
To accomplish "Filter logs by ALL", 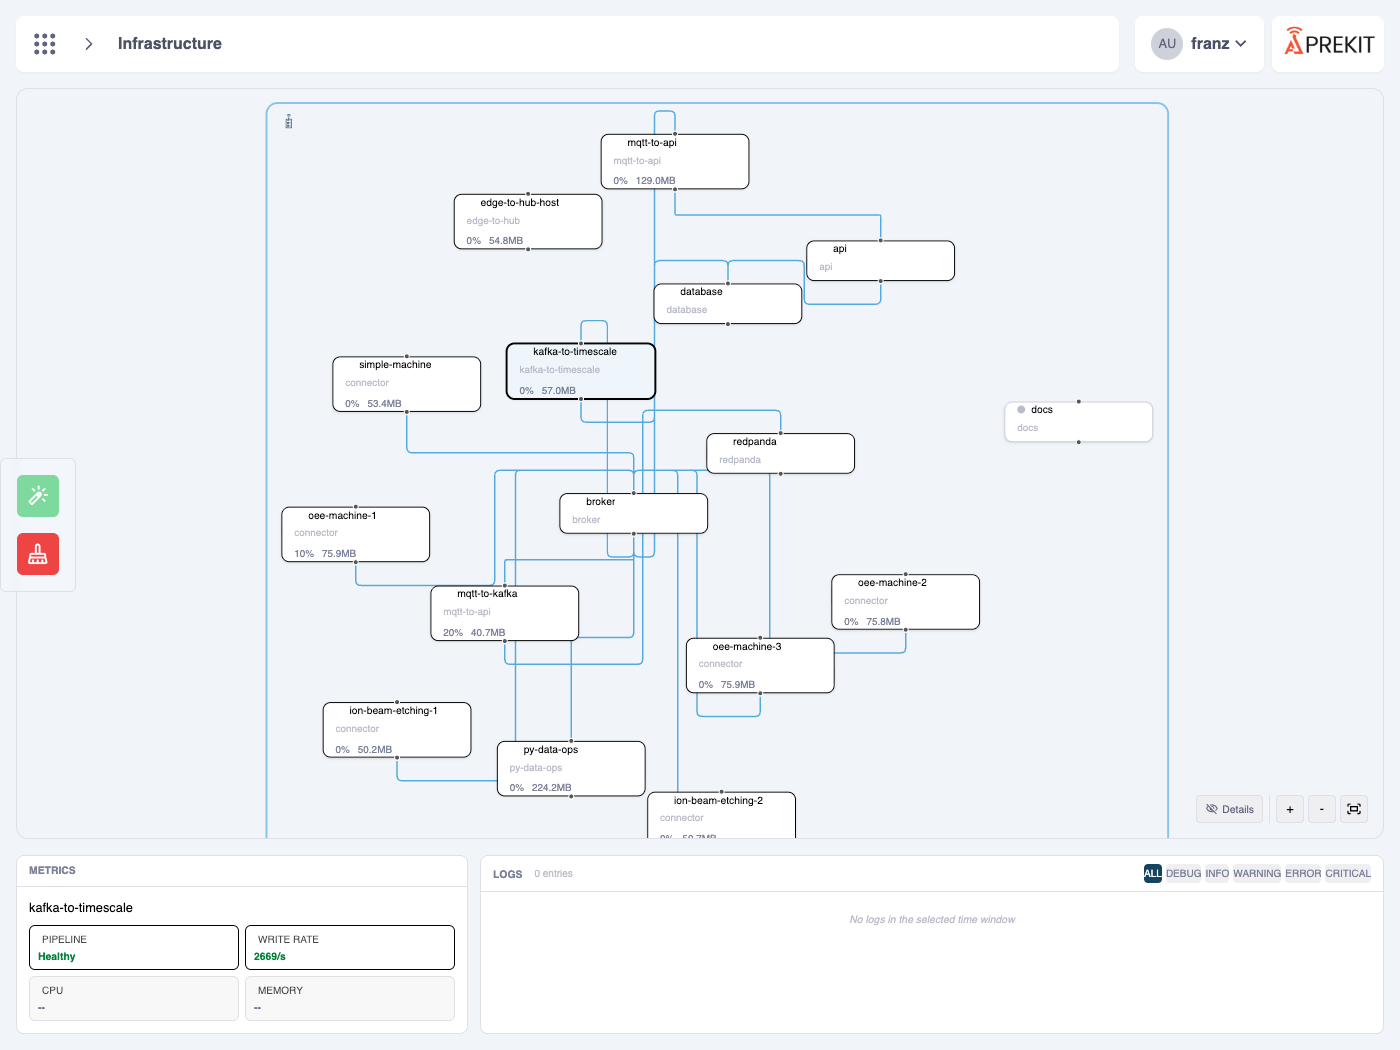I will (x=1153, y=873).
